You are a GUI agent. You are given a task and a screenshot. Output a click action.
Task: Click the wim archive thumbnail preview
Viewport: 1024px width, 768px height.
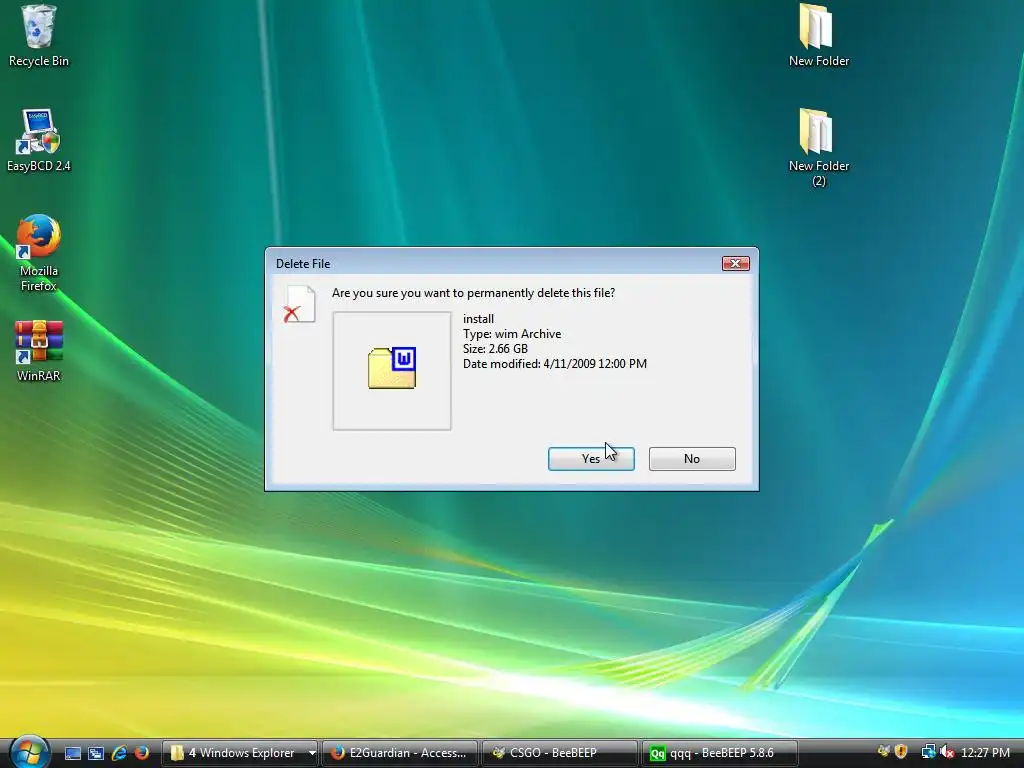click(392, 370)
